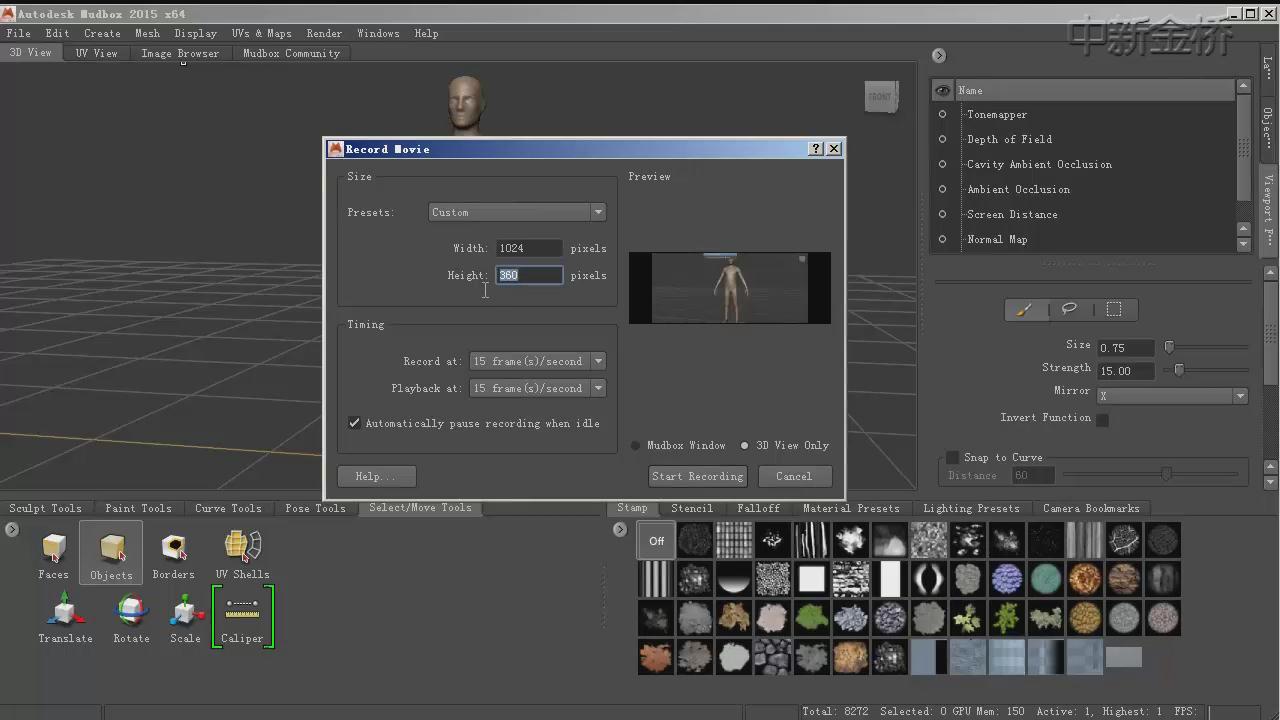Viewport: 1280px width, 720px height.
Task: Toggle Screen Distance visibility circle
Action: point(942,214)
